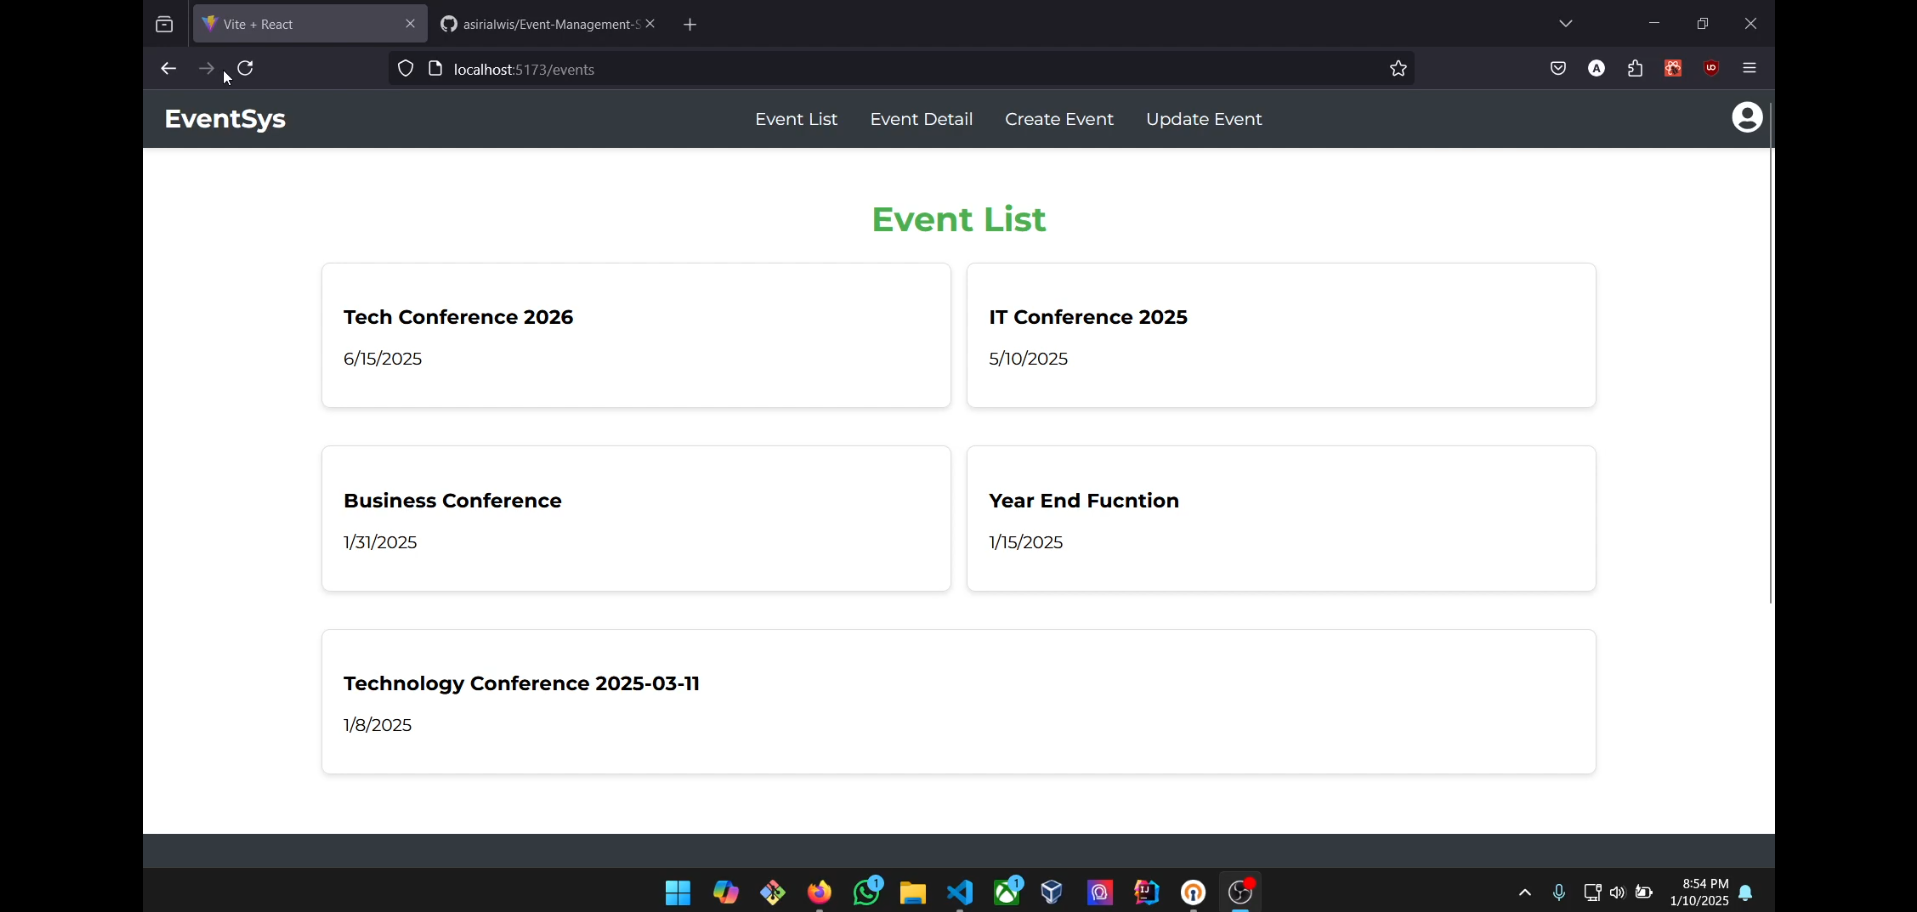Open the notification bell in the taskbar

pyautogui.click(x=1746, y=893)
